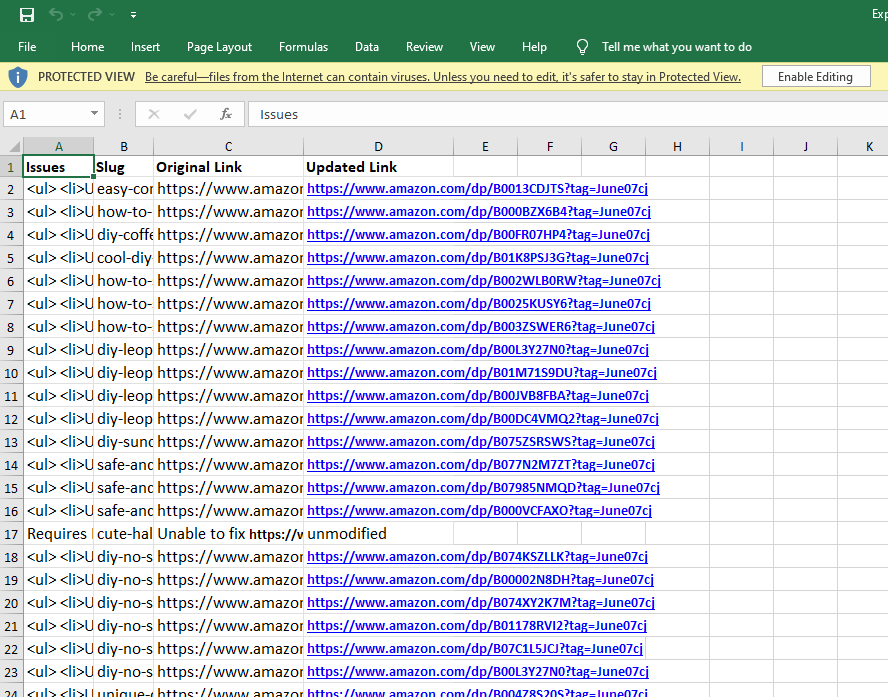888x697 pixels.
Task: Open the B0025KUSY6 Amazon link
Action: [x=479, y=303]
